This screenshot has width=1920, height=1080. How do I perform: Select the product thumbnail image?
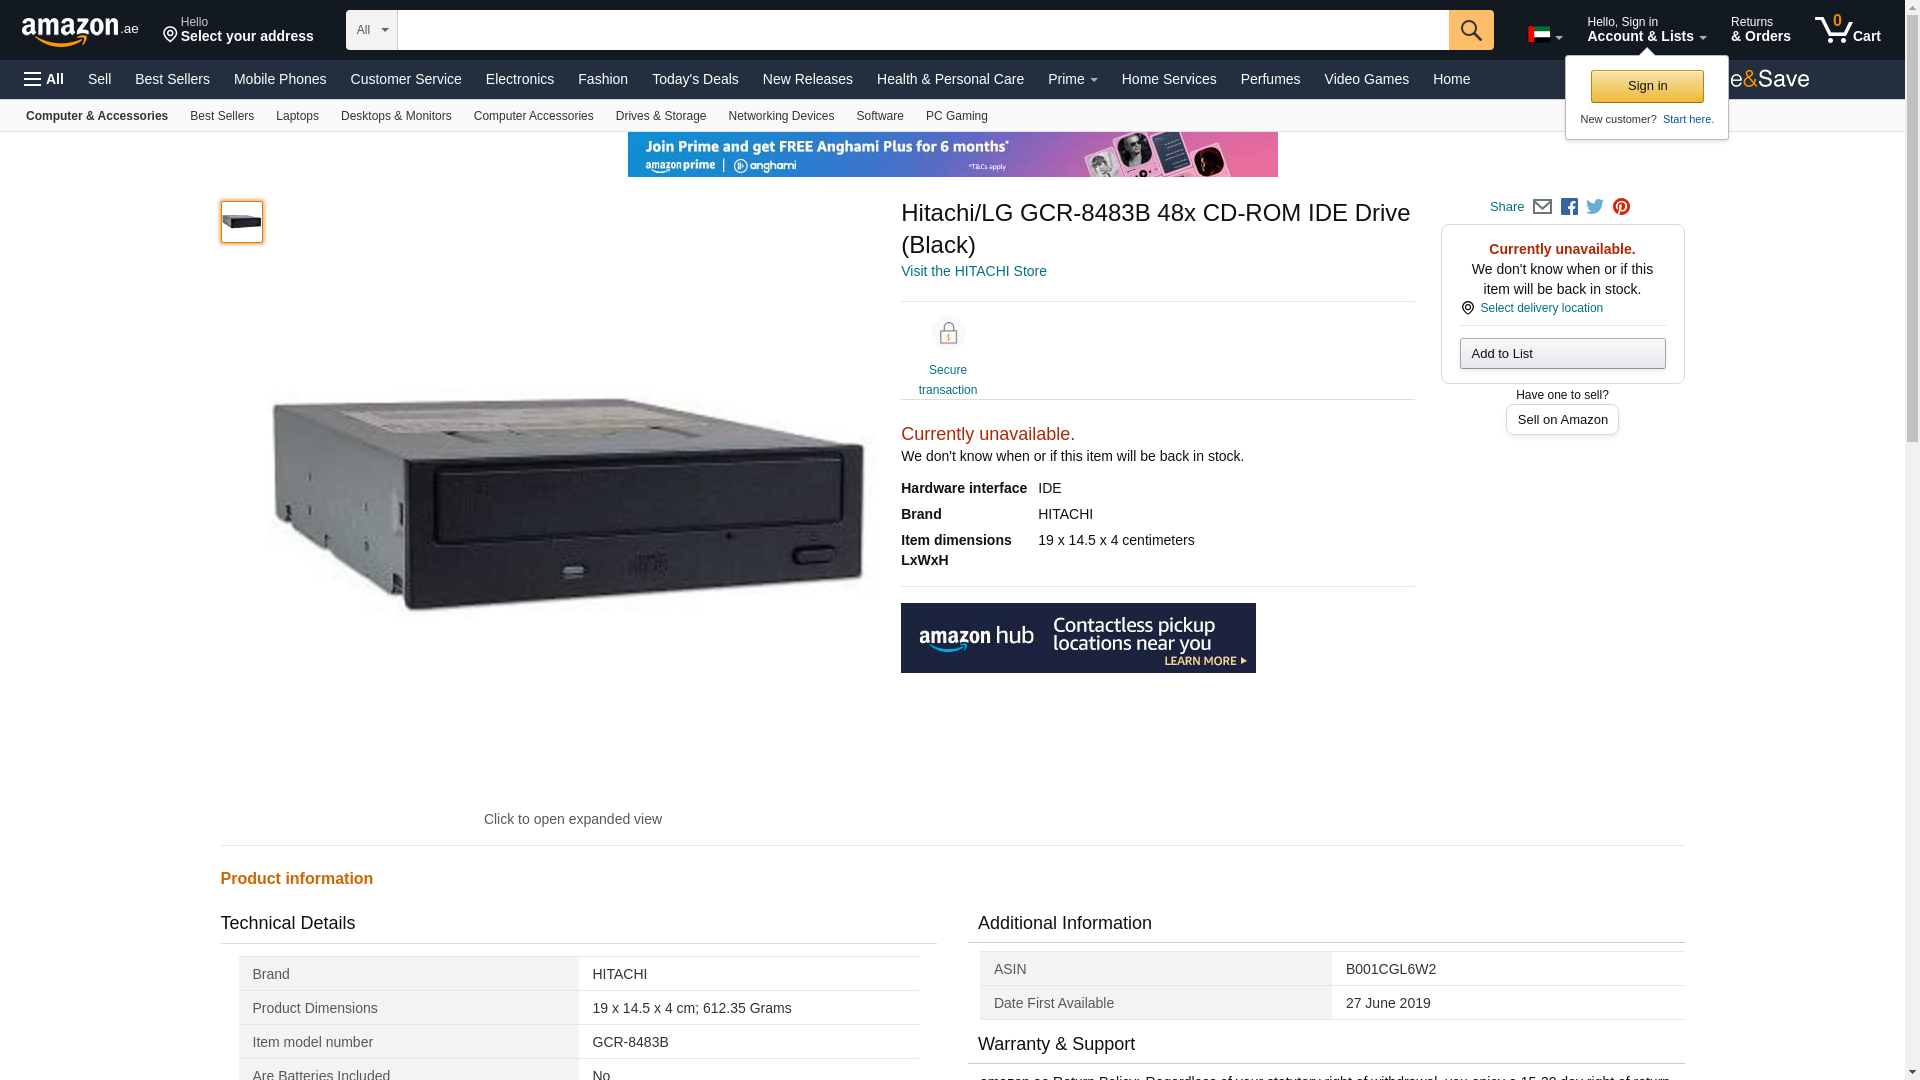[242, 222]
